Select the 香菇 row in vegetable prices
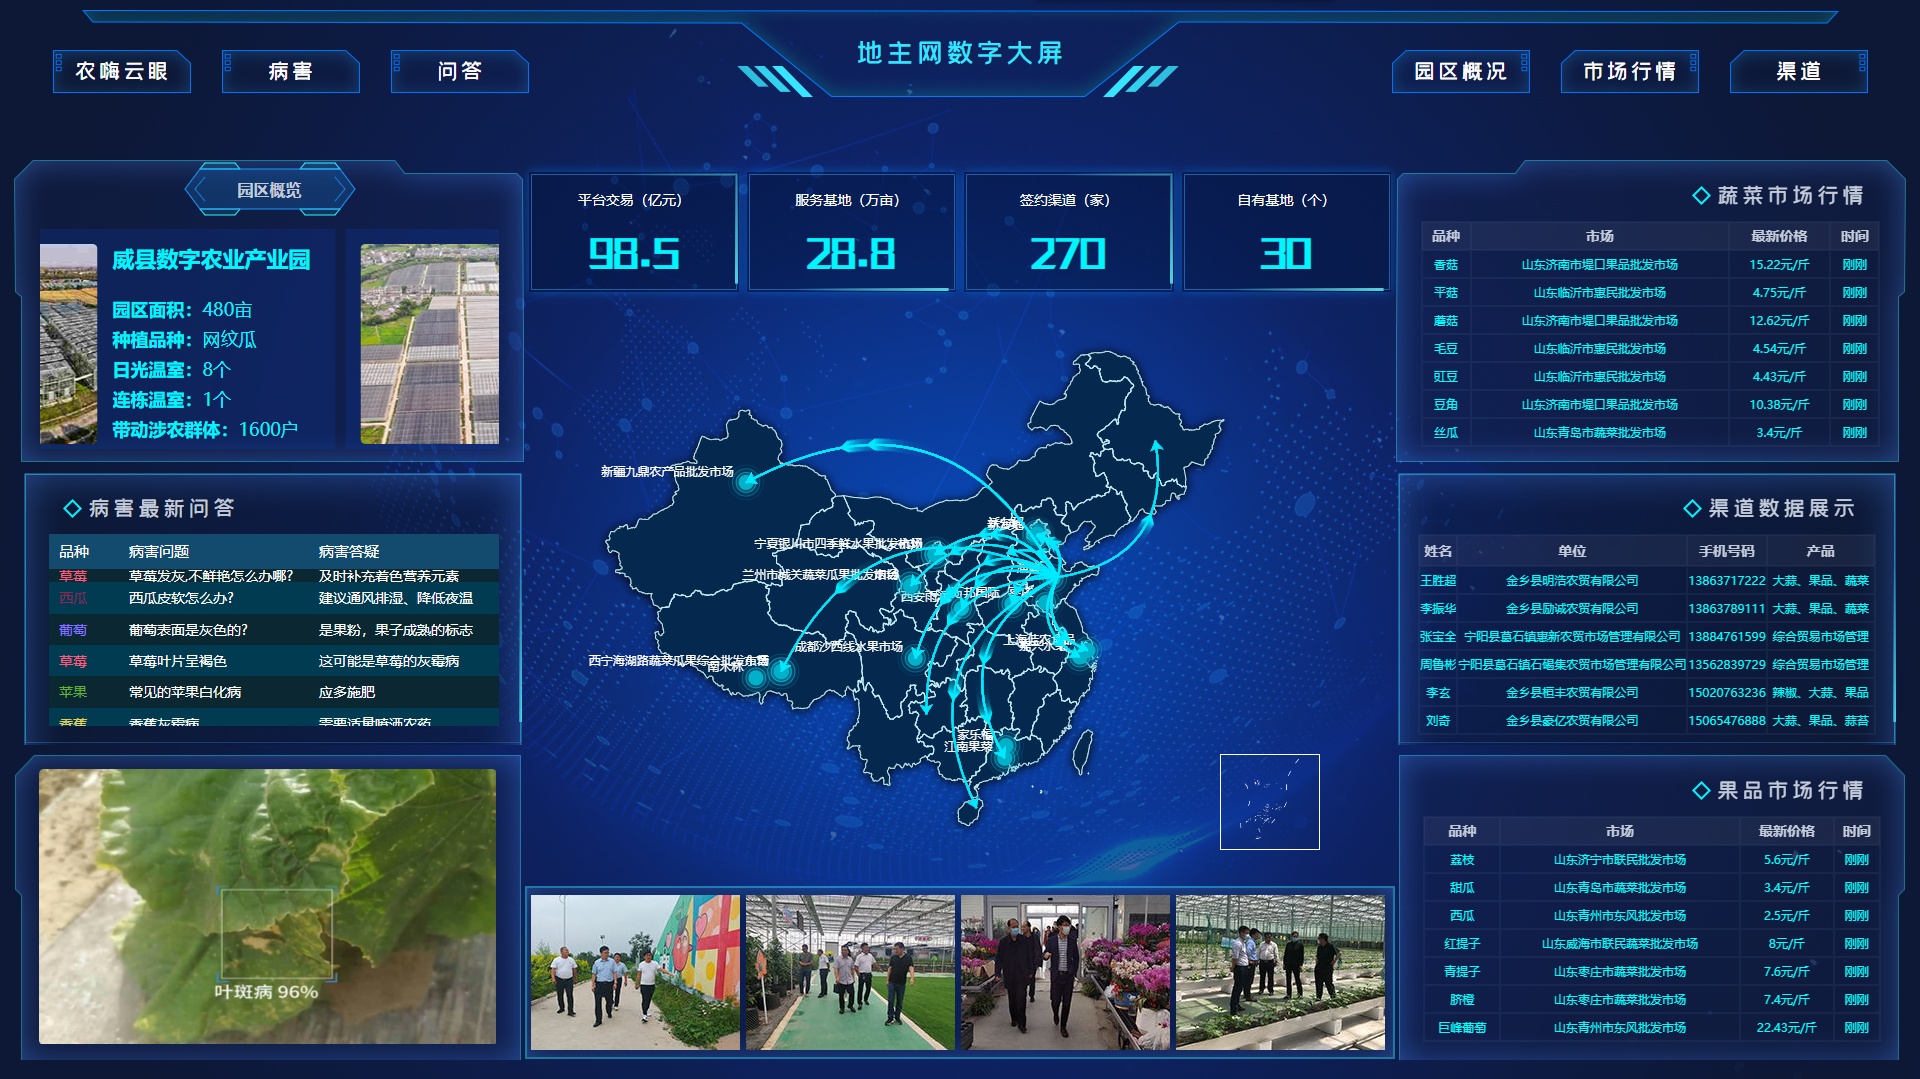The width and height of the screenshot is (1920, 1079). (1648, 265)
